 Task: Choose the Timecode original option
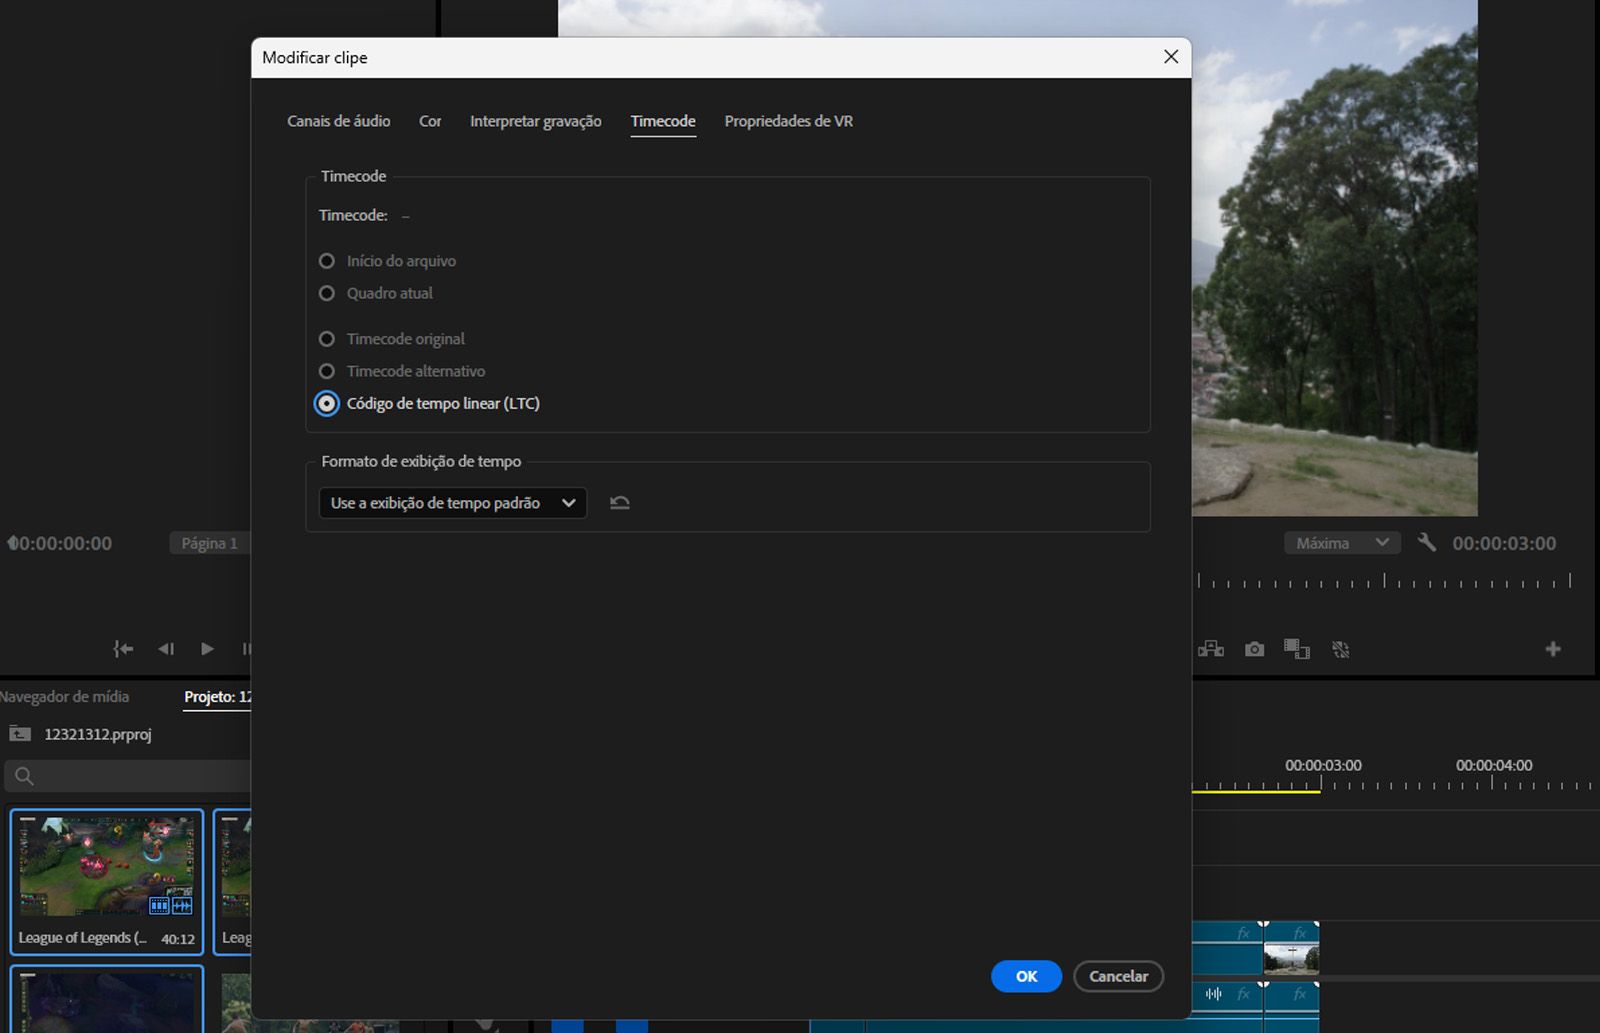(327, 339)
